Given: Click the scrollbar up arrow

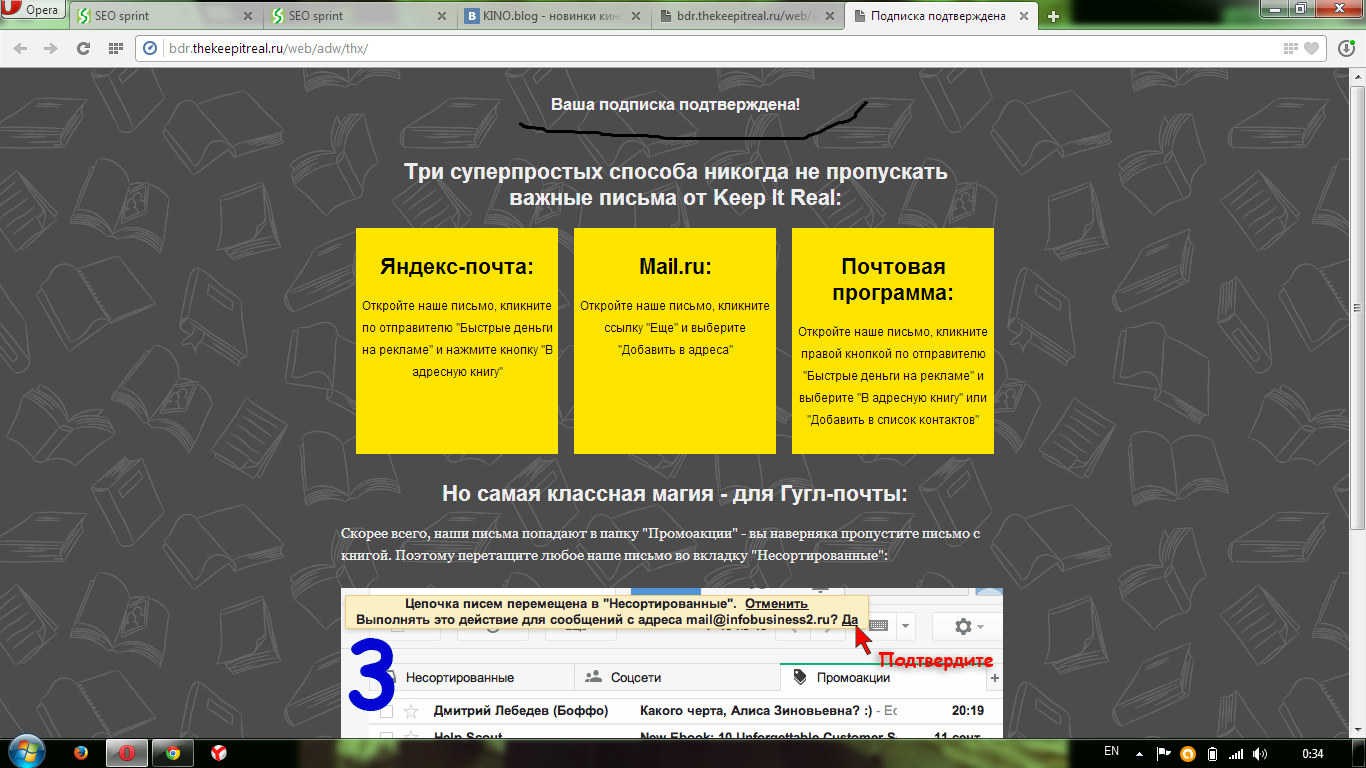Looking at the screenshot, I should [x=1358, y=75].
